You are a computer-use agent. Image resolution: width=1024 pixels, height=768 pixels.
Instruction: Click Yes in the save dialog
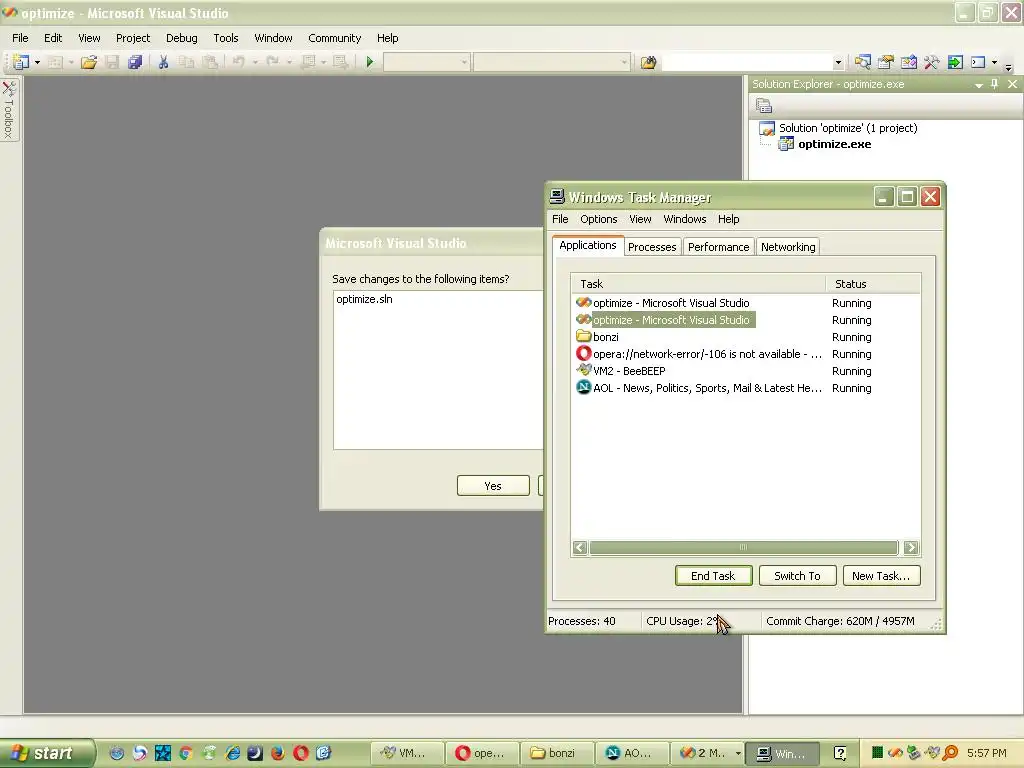click(x=493, y=485)
